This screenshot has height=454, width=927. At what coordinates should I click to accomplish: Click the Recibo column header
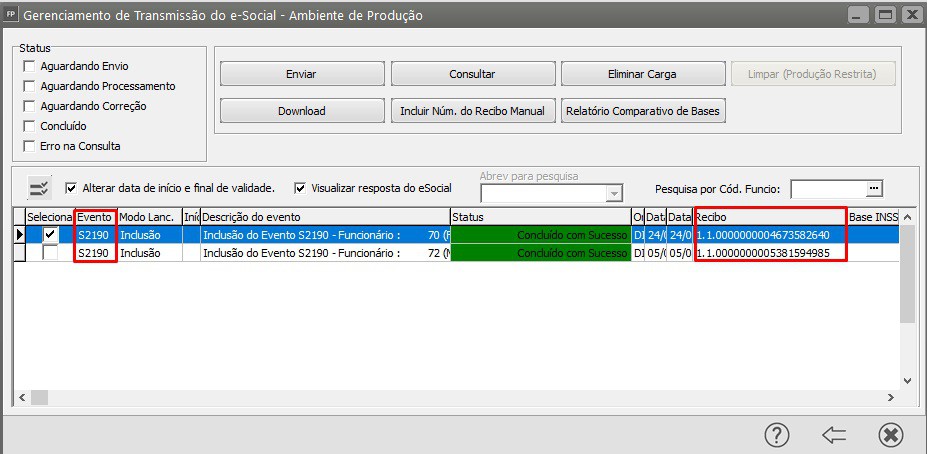(770, 217)
